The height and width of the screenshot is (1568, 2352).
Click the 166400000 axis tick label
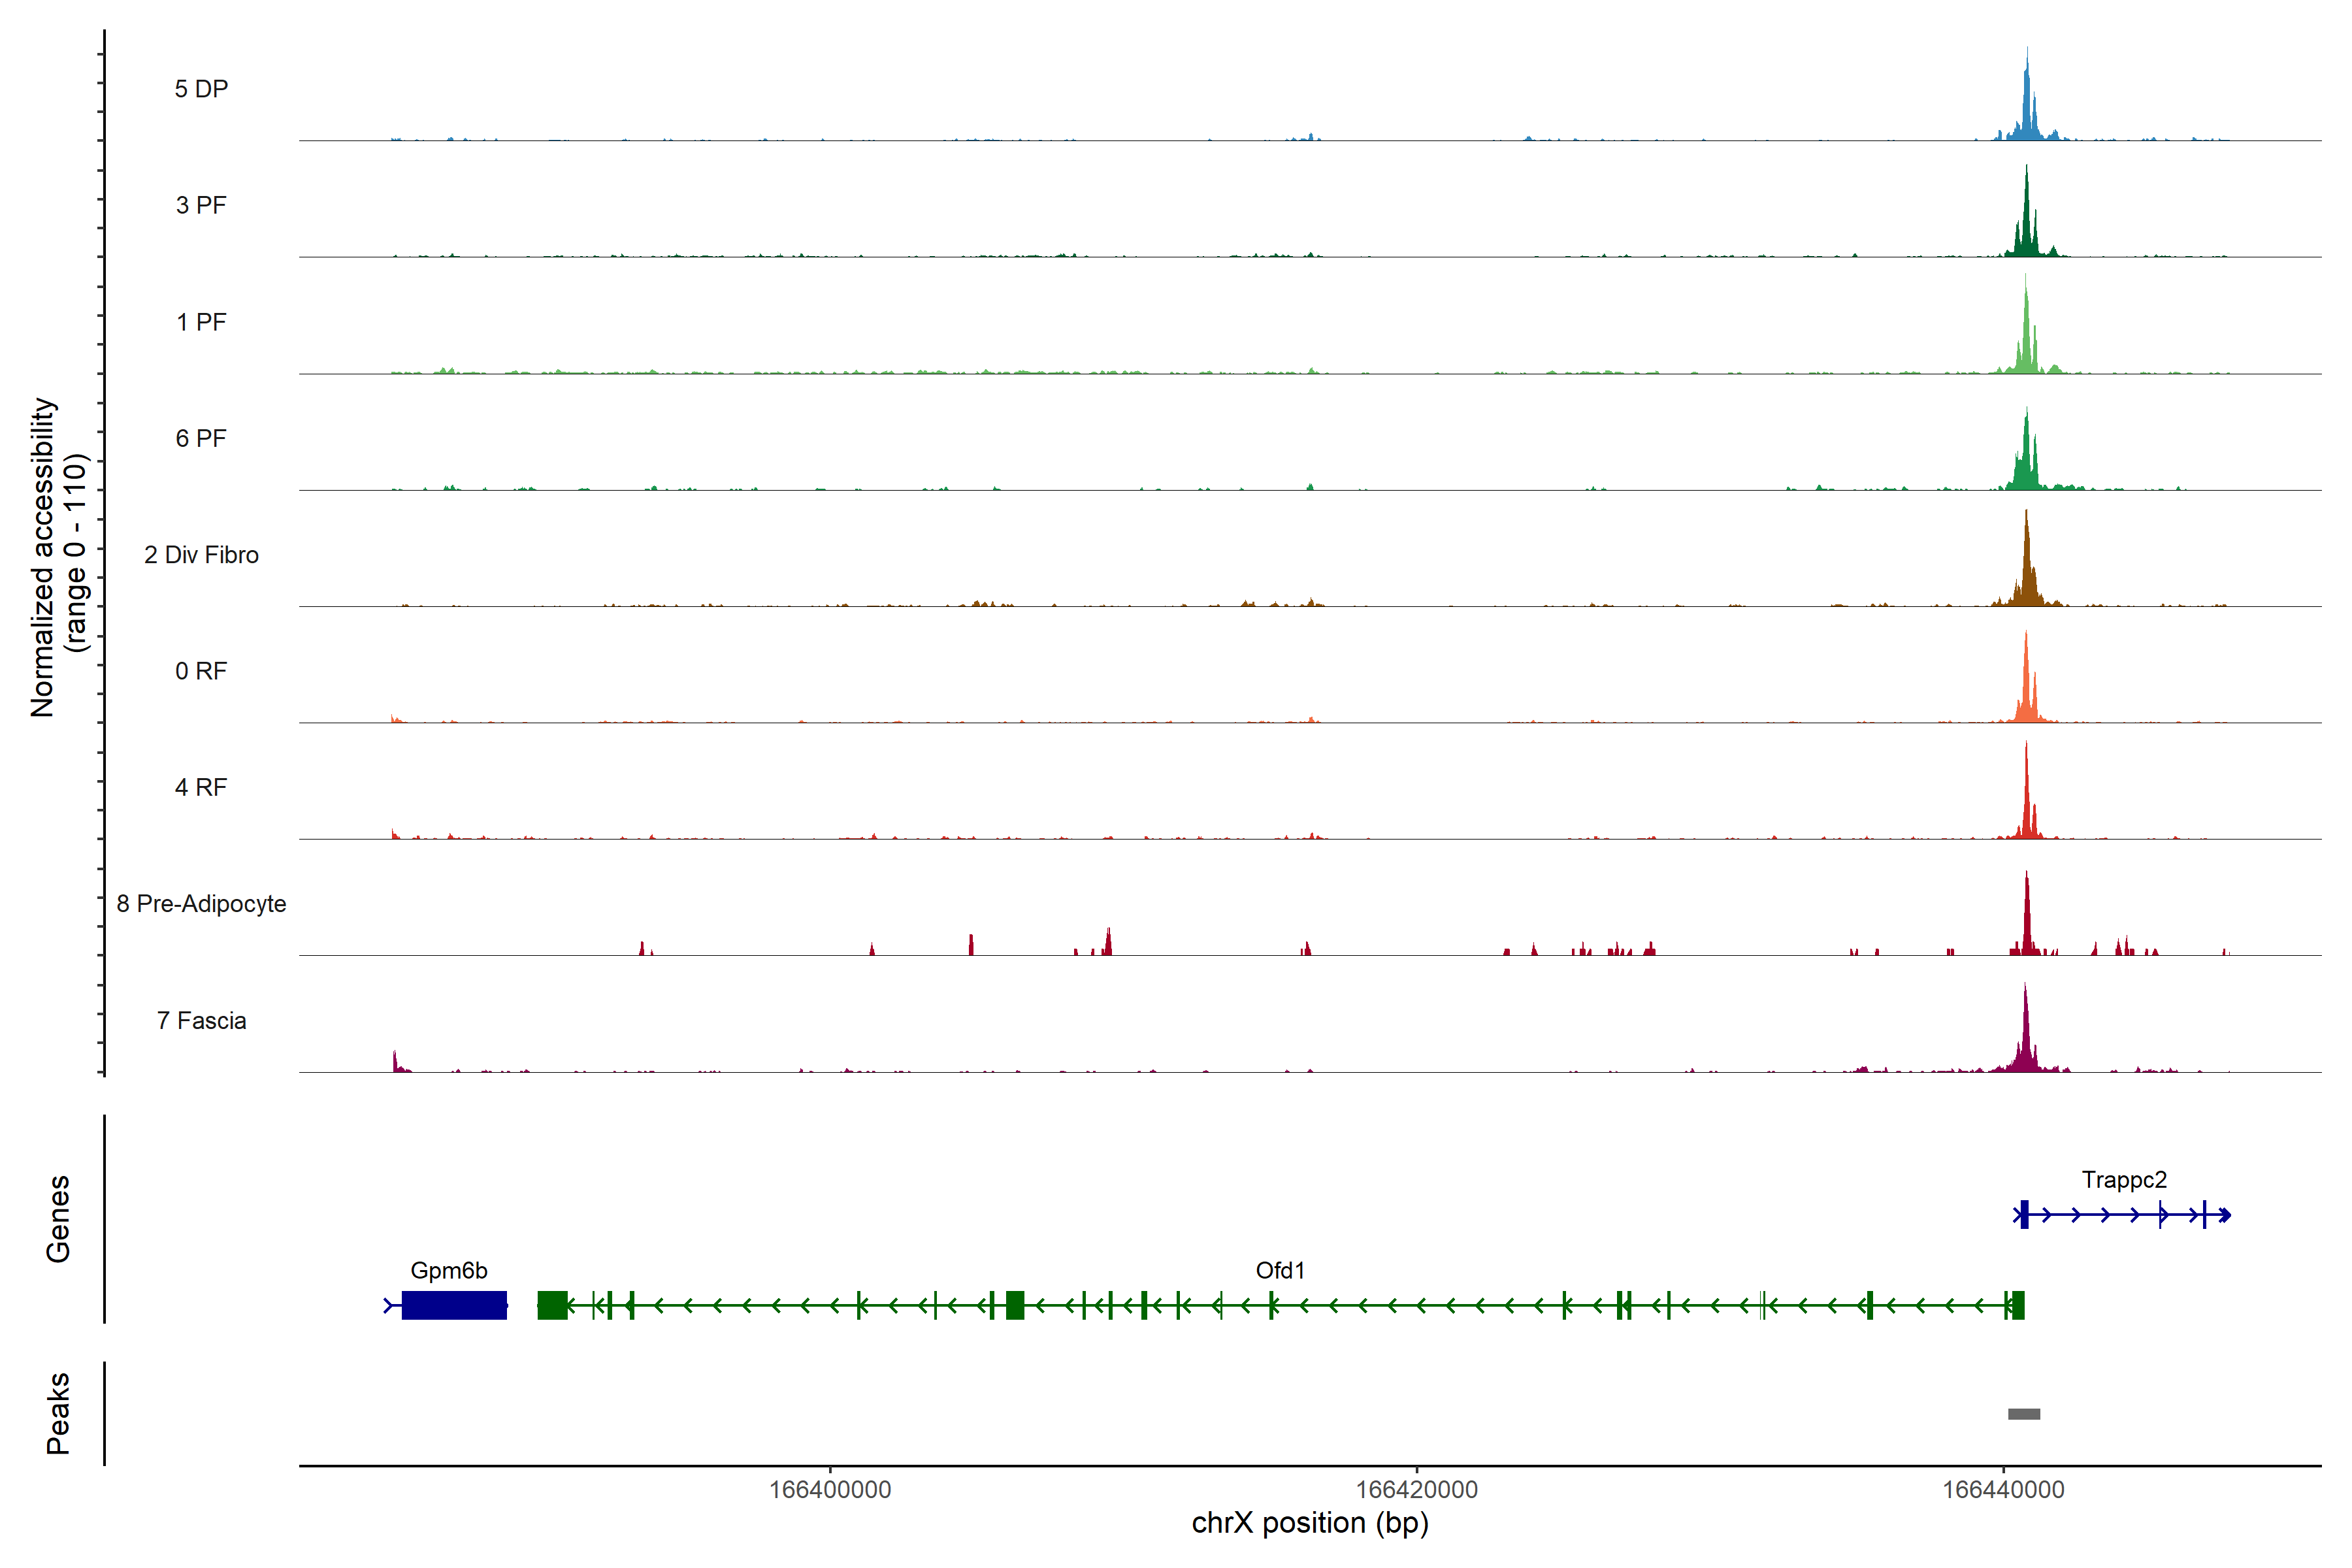pos(829,1489)
